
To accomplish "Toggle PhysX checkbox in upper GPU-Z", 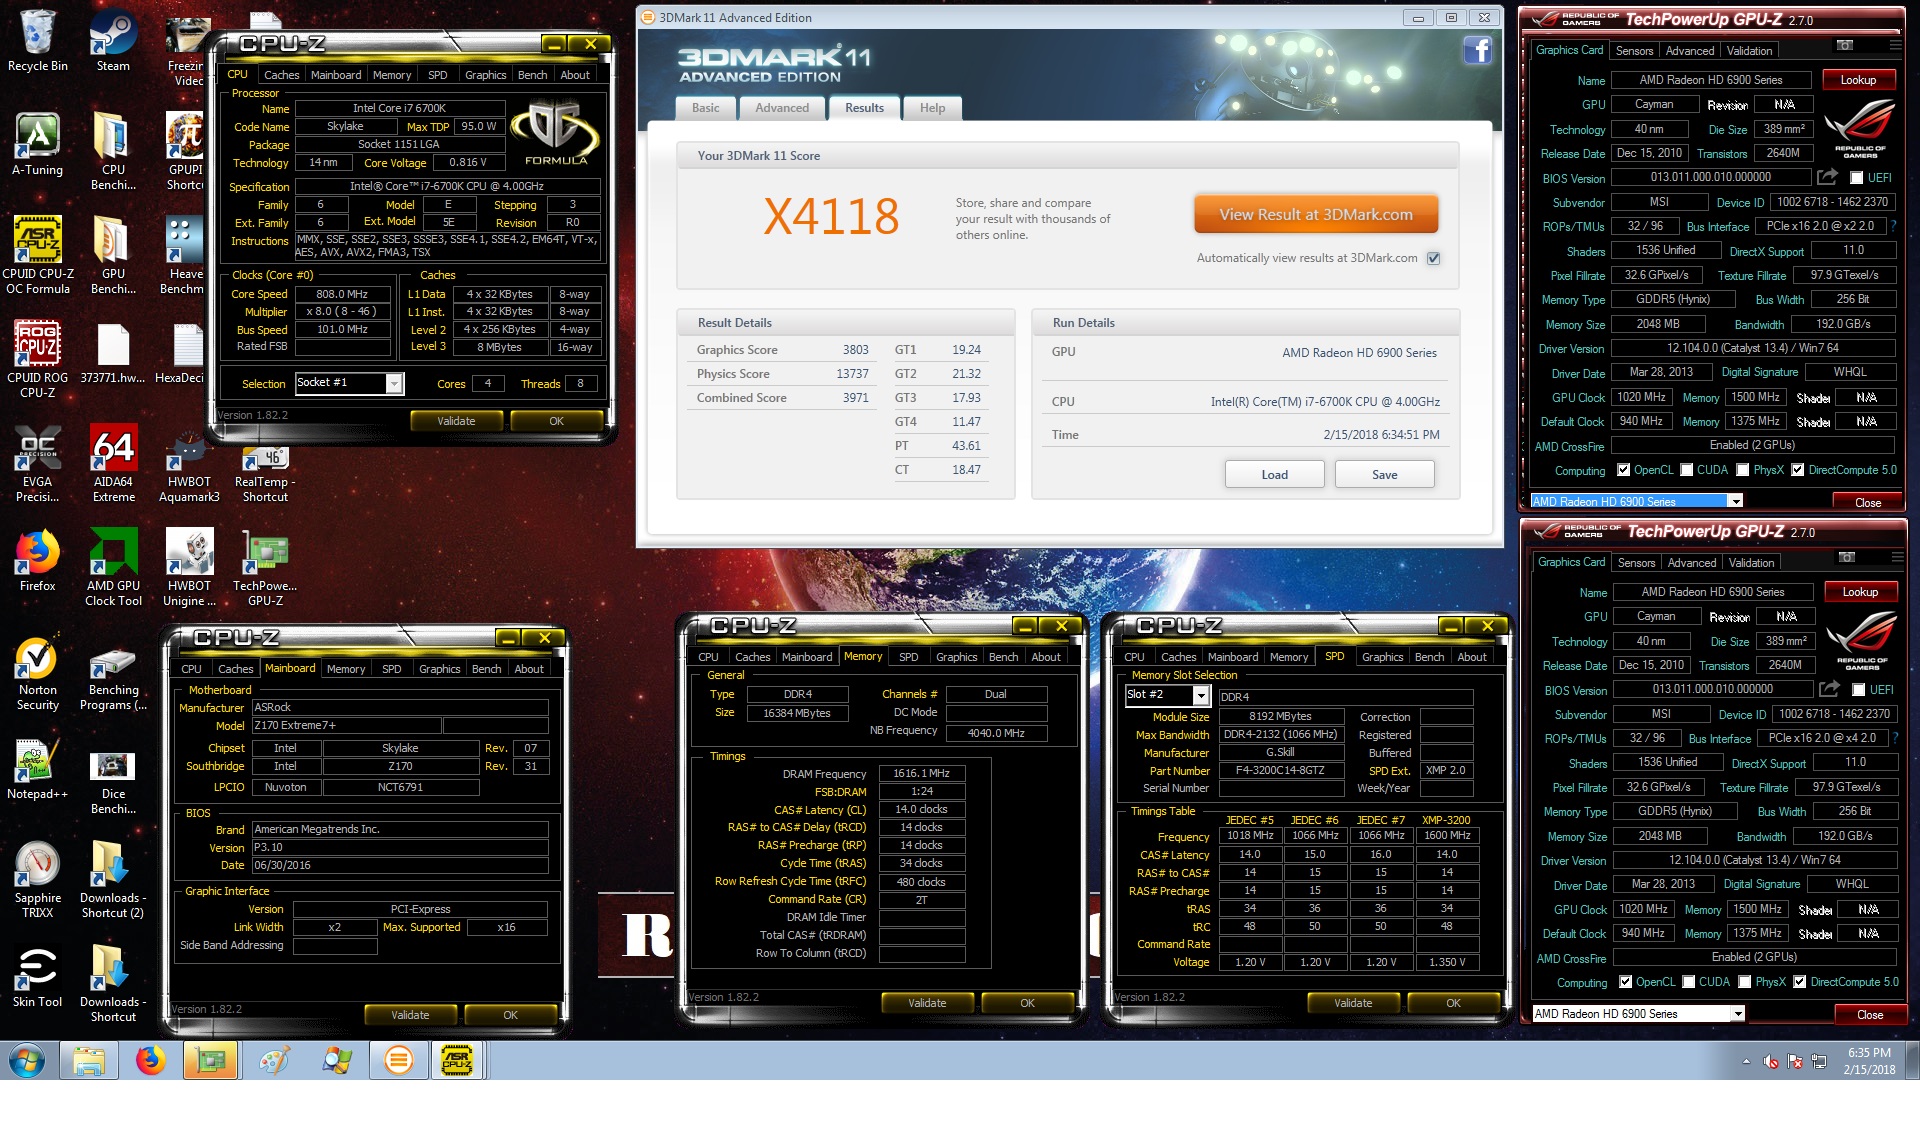I will pyautogui.click(x=1743, y=470).
